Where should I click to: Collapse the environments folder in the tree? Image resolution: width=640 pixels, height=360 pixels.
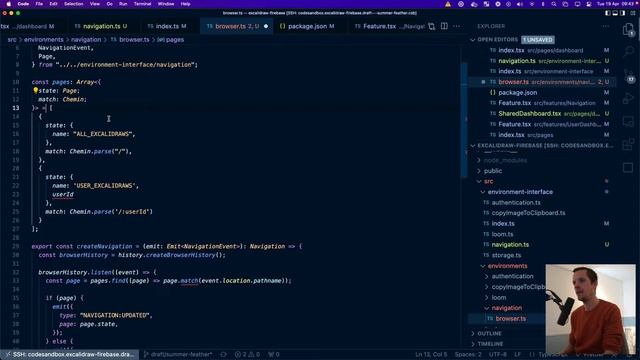[x=507, y=266]
